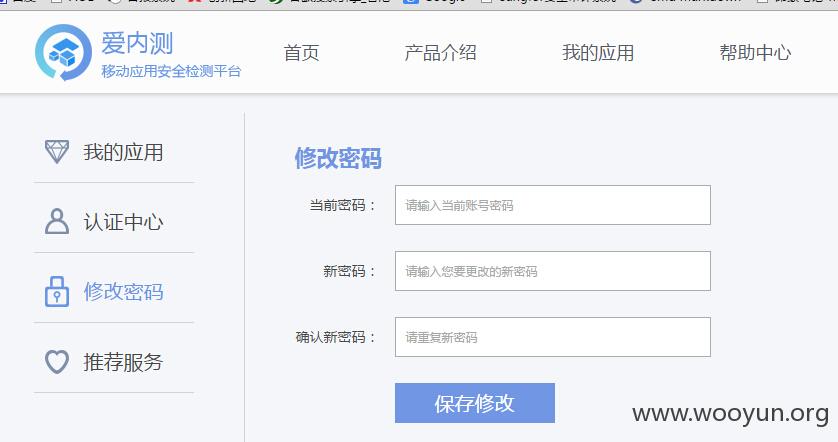Focus the 新密码 input field

[553, 271]
